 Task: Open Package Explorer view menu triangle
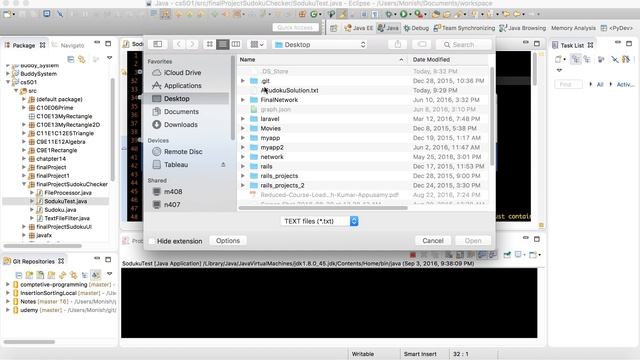coord(109,58)
